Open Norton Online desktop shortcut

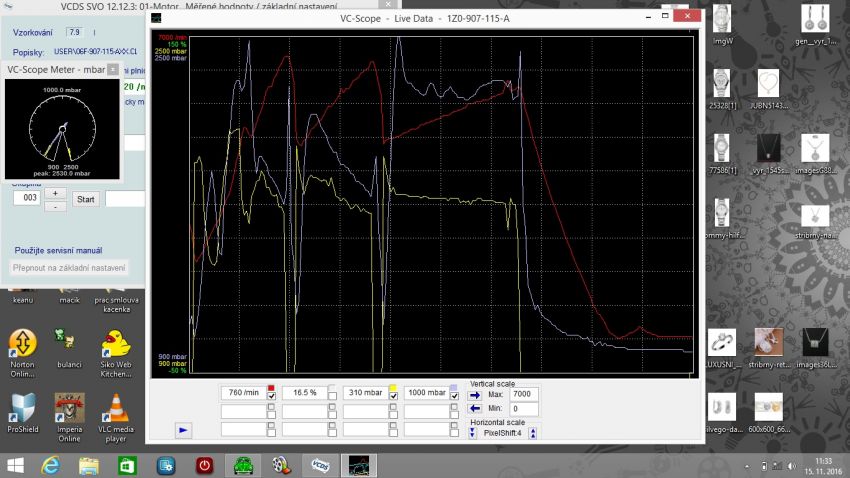click(23, 352)
